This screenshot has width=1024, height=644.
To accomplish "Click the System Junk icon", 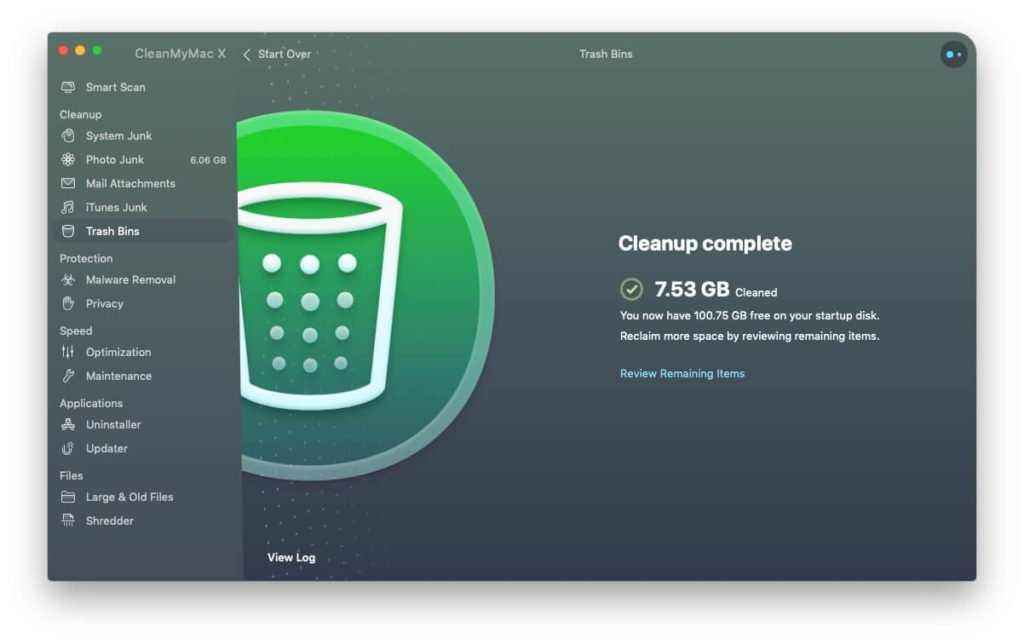I will (68, 136).
